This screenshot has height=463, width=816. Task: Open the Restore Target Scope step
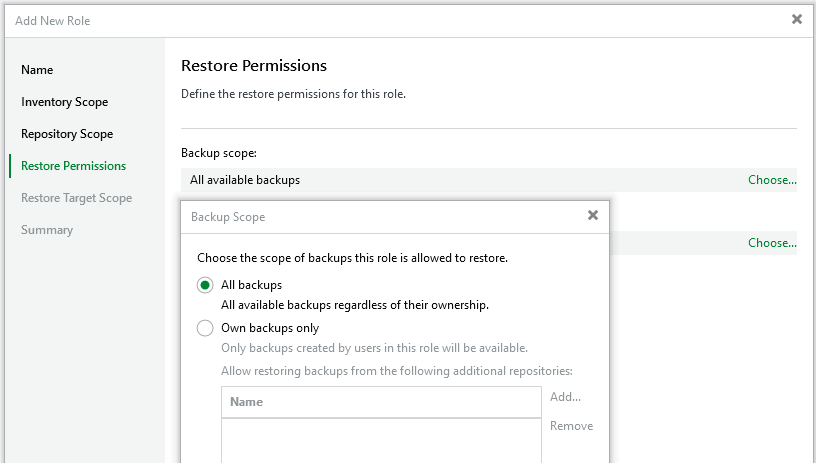click(x=76, y=198)
